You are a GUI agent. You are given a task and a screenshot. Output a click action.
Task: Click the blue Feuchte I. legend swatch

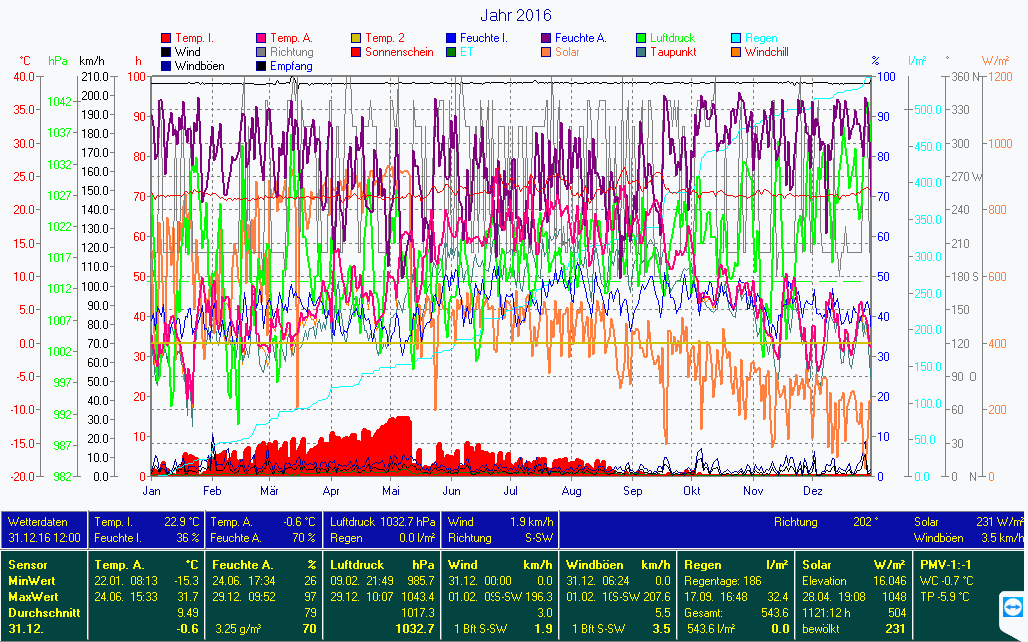pyautogui.click(x=452, y=38)
